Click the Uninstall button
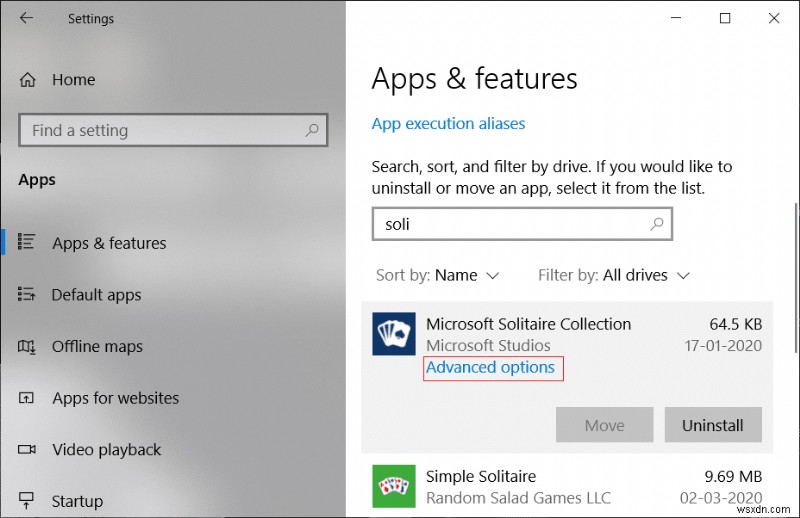800x518 pixels. 713,425
